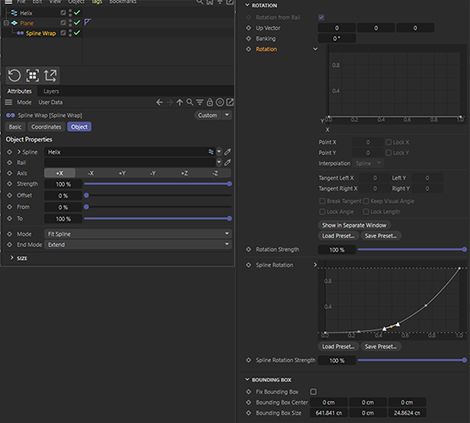
Task: Expand the Spline Rotation graph arrow
Action: click(315, 265)
